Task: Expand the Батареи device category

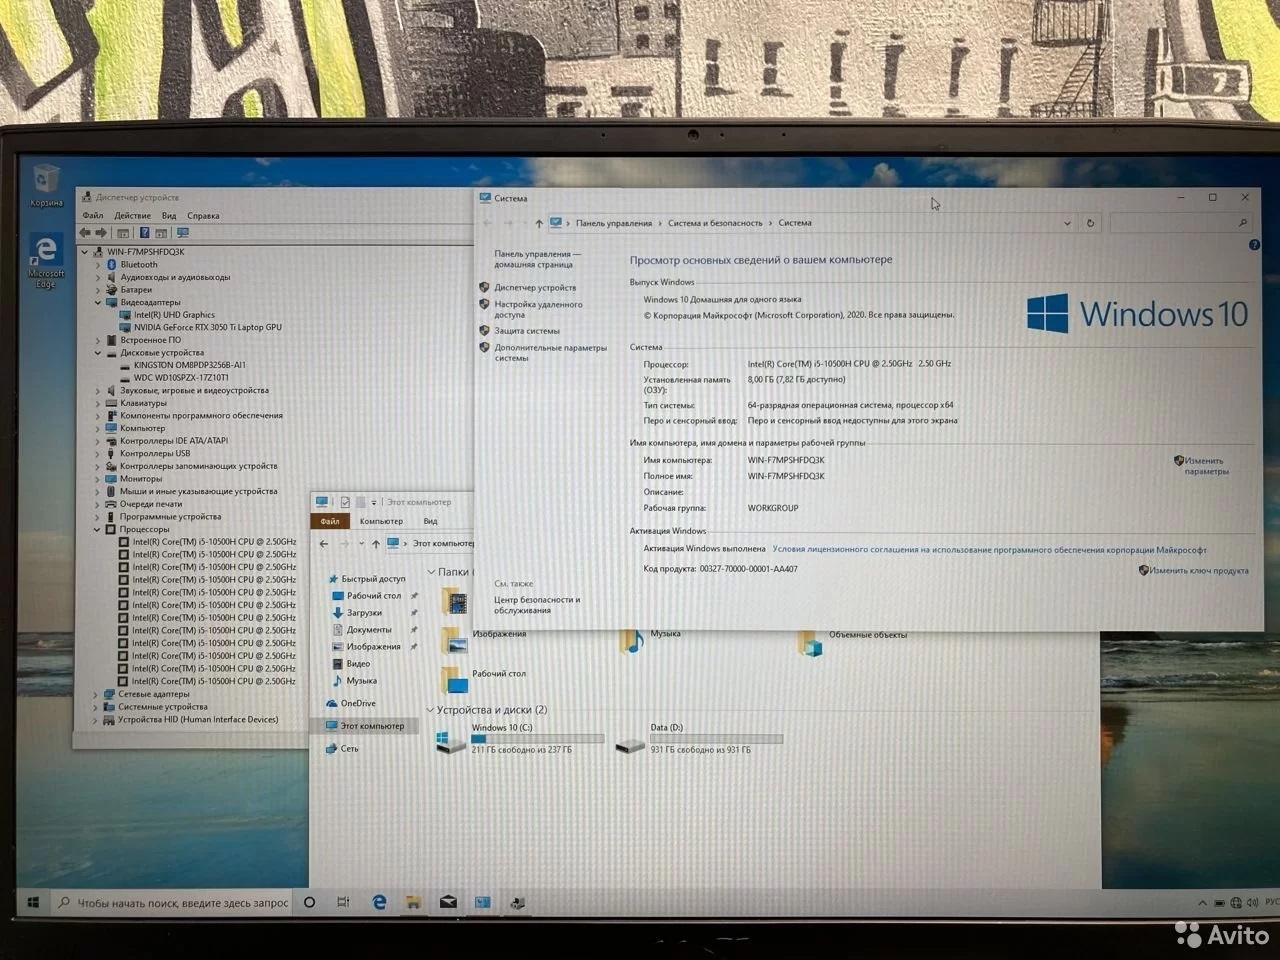Action: coord(98,290)
